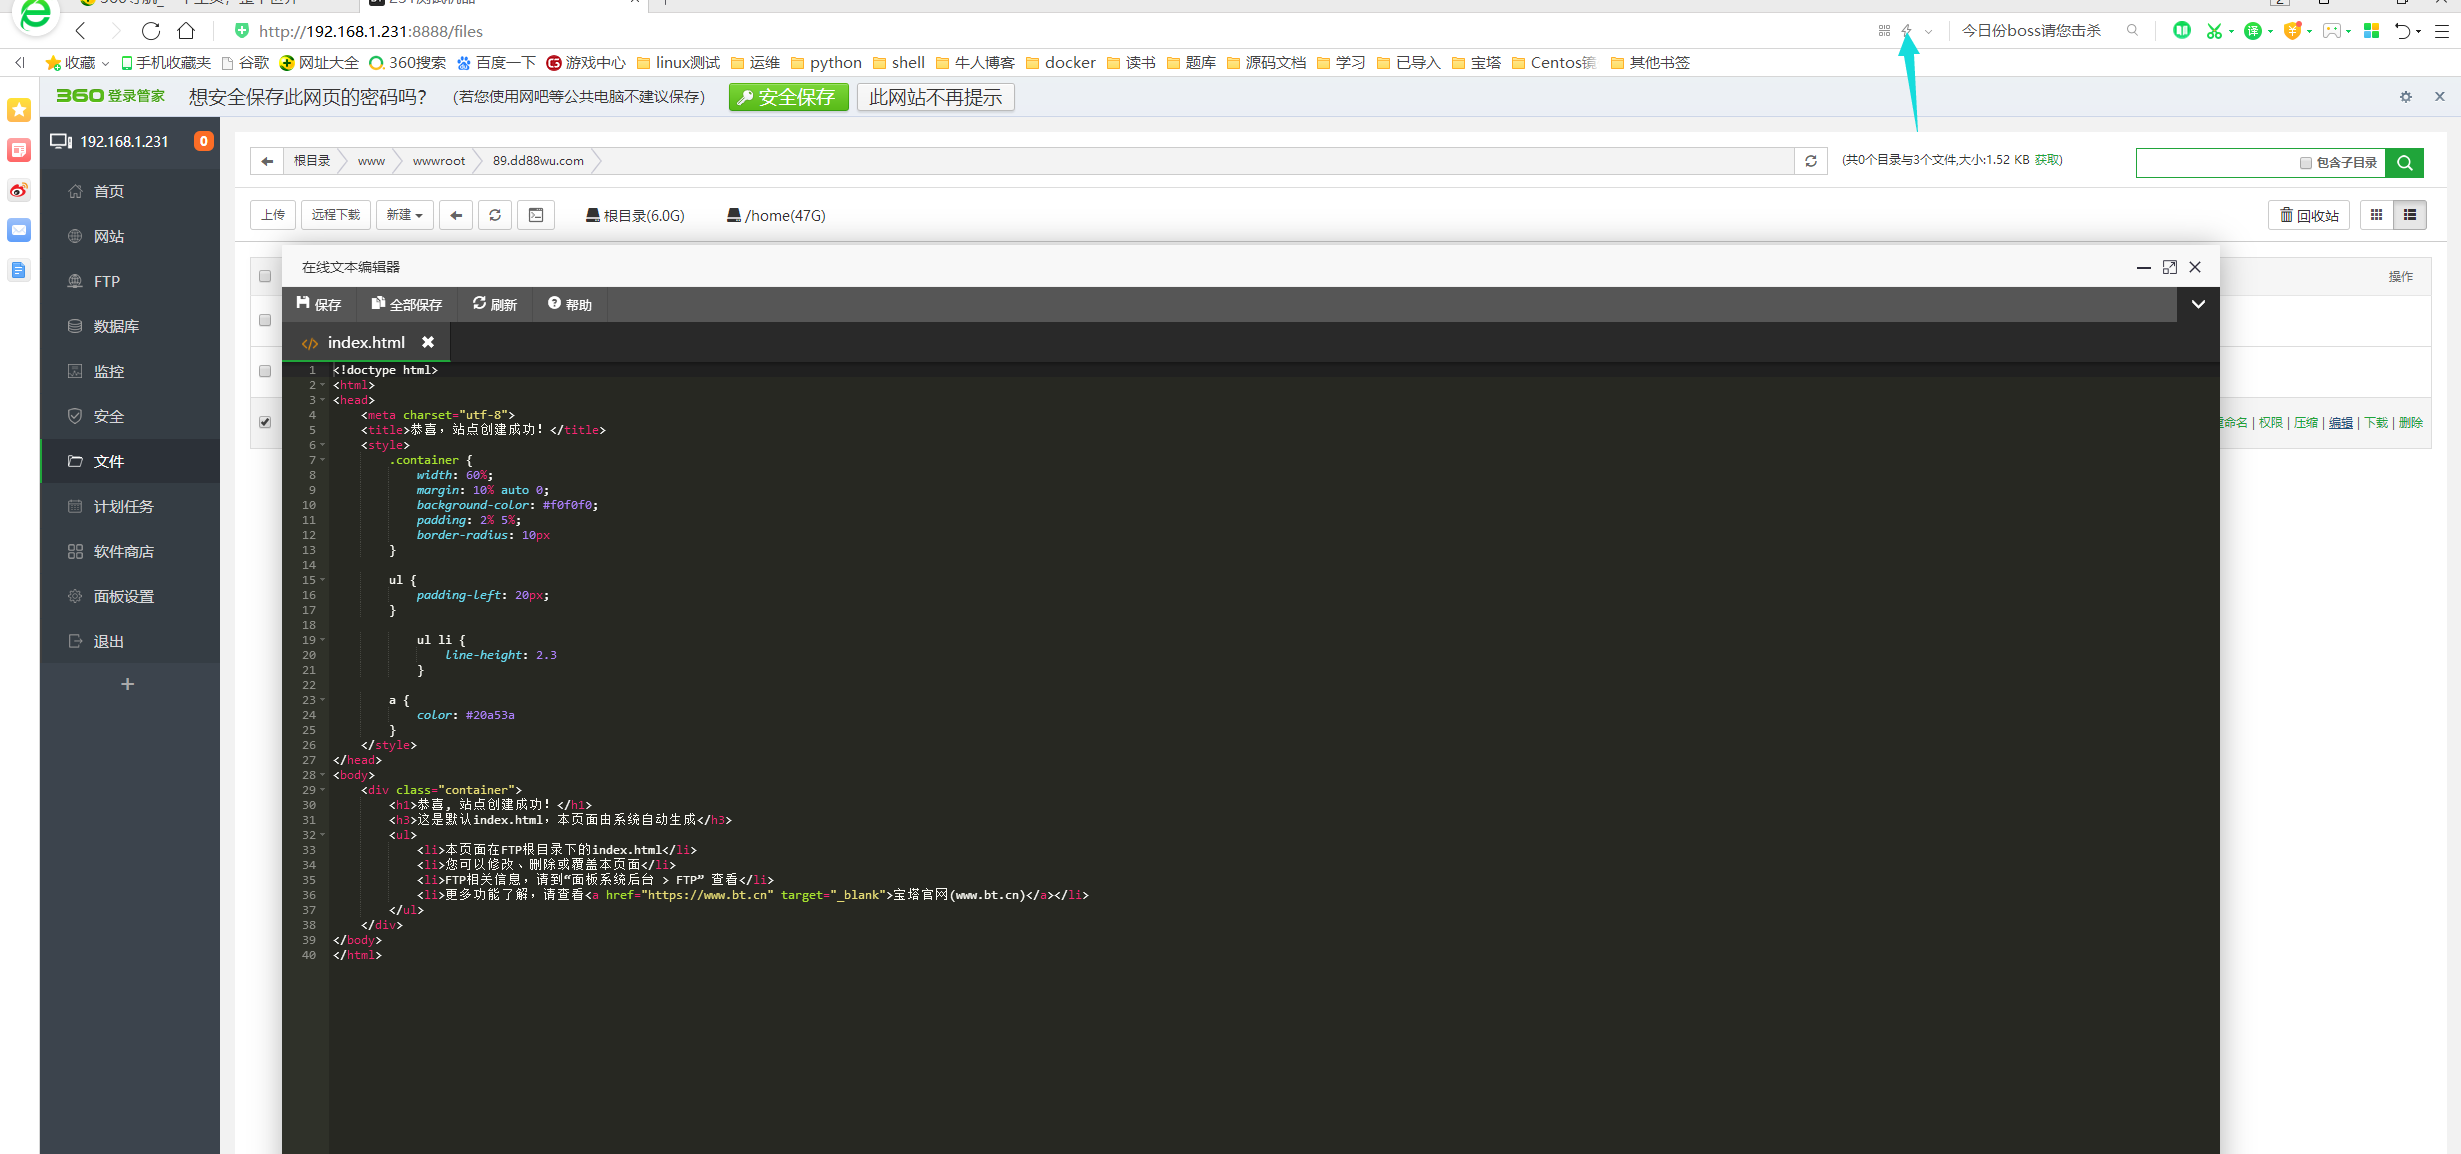Untick the checked file row checkbox
Screen dimensions: 2461x1154
[x=265, y=422]
